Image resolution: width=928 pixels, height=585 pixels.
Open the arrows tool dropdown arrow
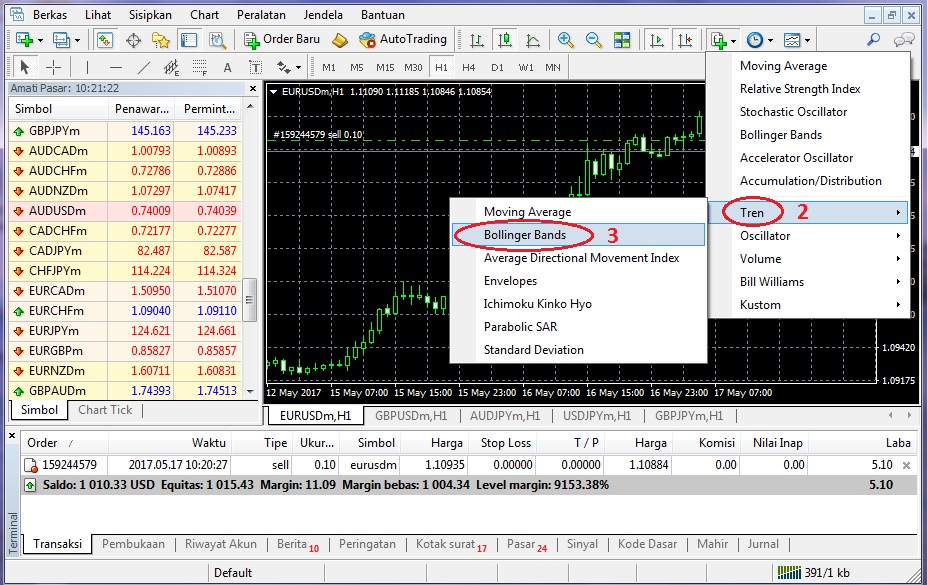coord(298,68)
